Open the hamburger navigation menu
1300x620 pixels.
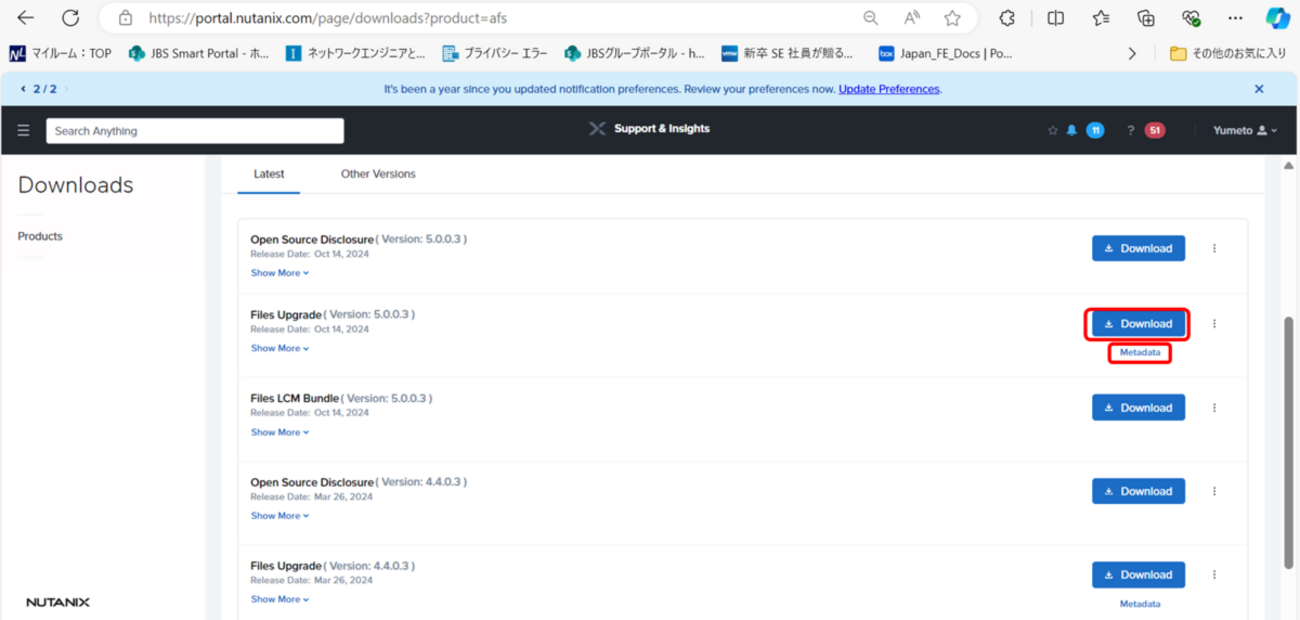click(x=24, y=130)
